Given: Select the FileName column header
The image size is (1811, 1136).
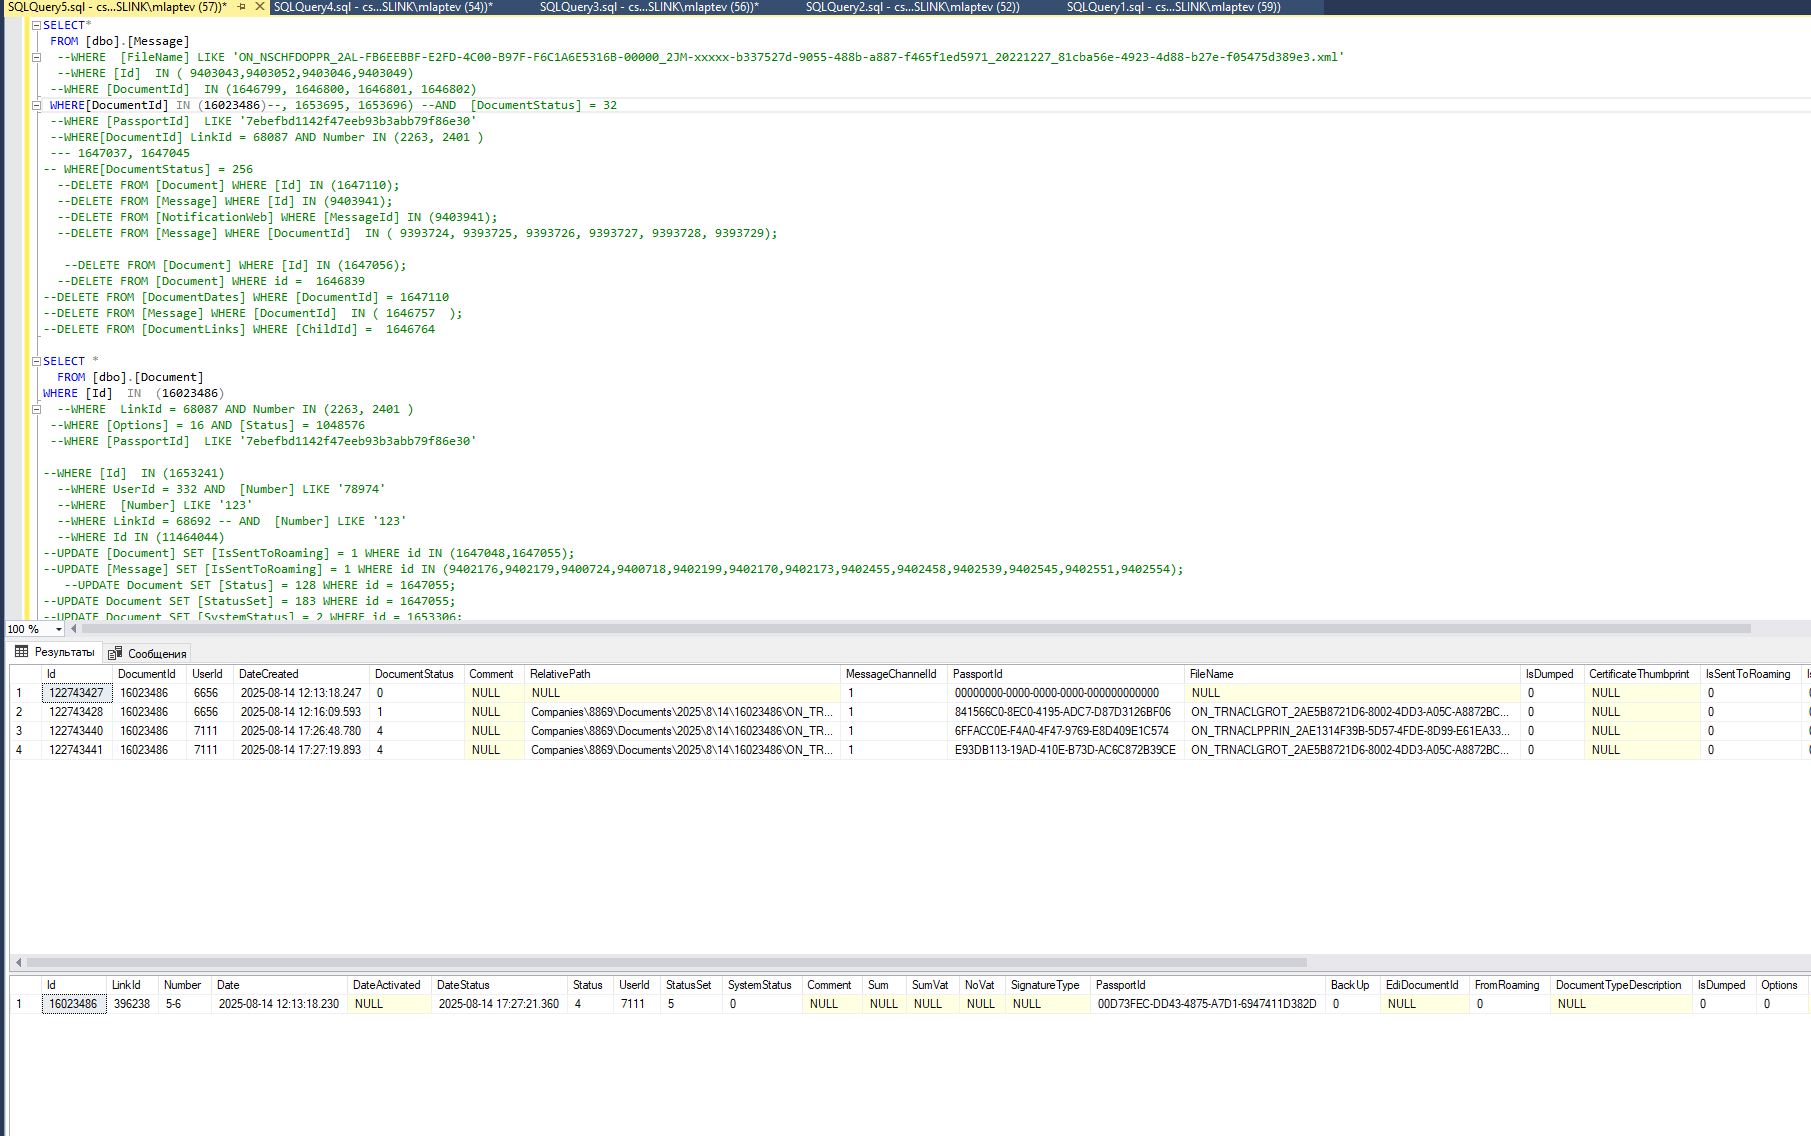Looking at the screenshot, I should 1351,674.
